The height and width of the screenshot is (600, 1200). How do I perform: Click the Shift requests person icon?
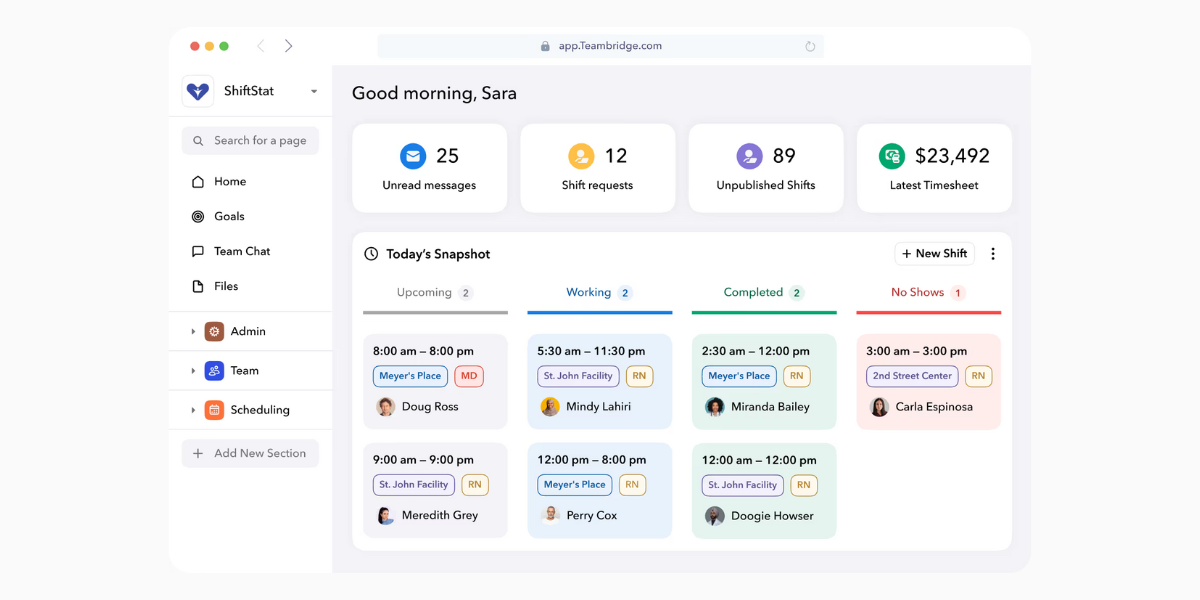pyautogui.click(x=581, y=156)
